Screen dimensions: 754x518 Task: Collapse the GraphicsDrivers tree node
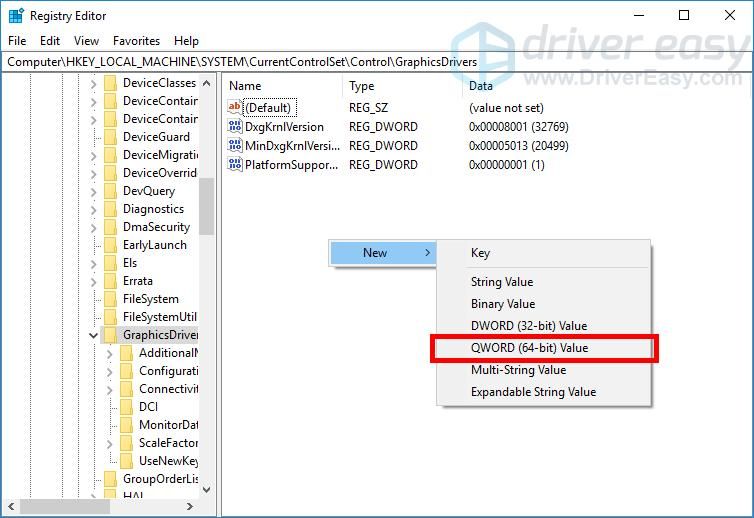click(93, 335)
